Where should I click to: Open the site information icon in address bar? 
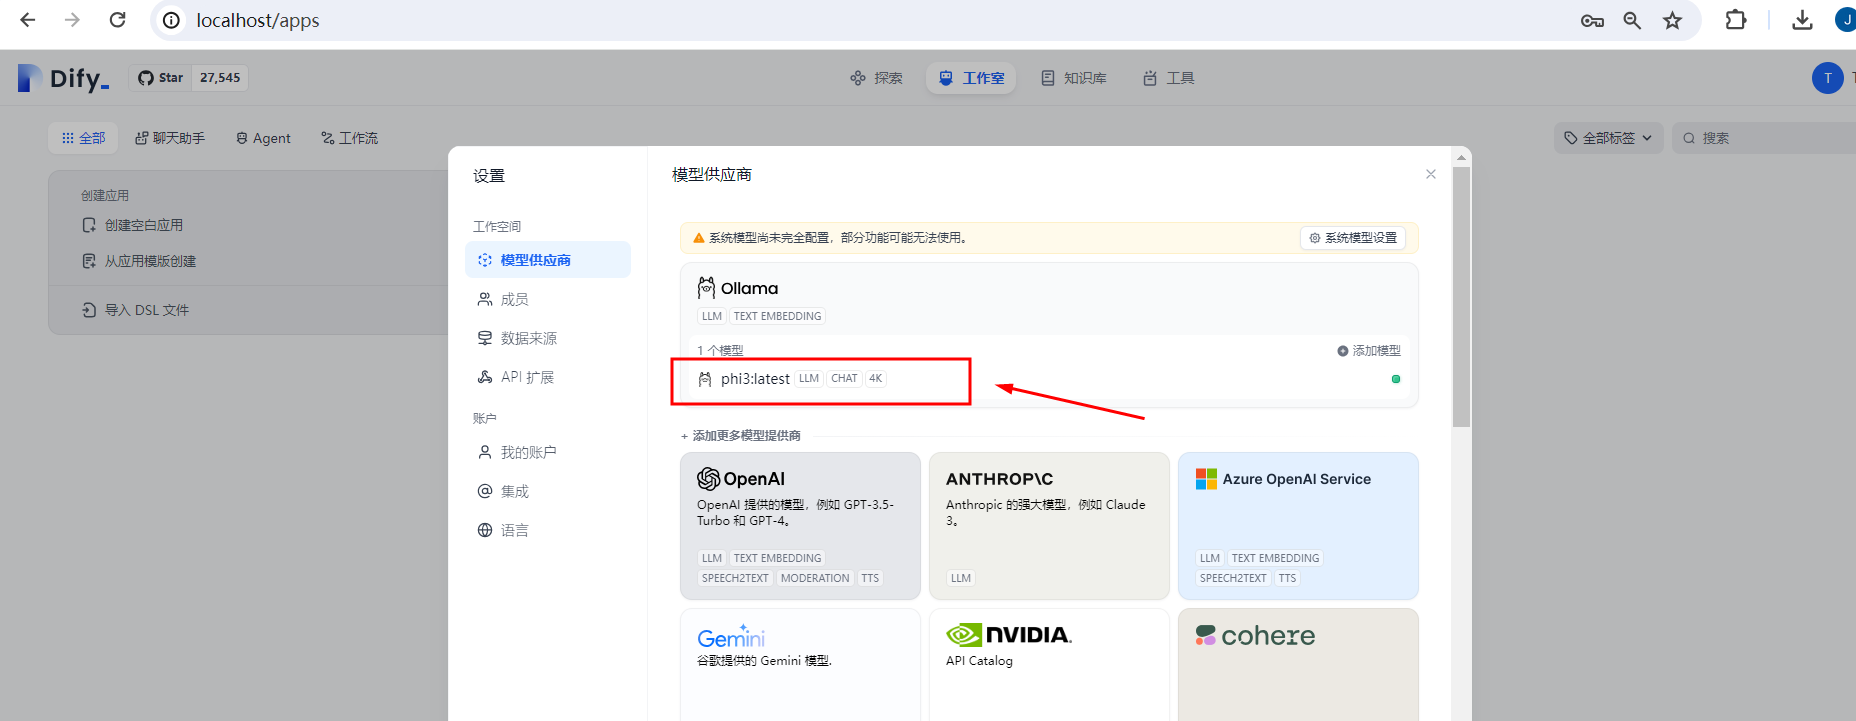[x=172, y=20]
